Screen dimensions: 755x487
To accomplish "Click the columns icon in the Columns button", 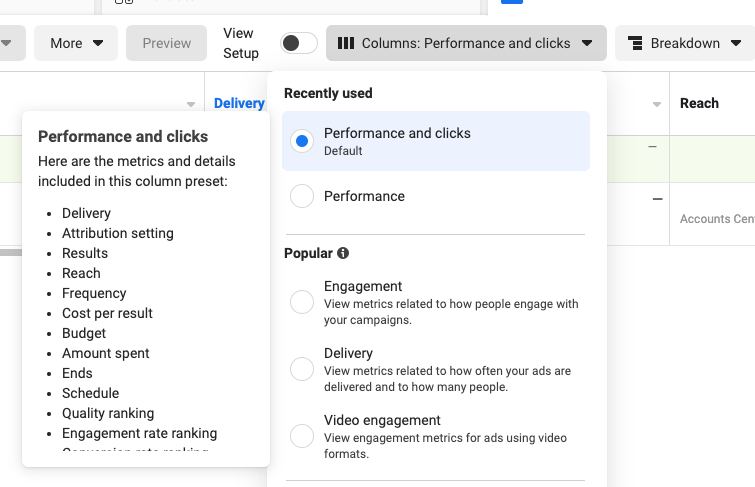I will (x=346, y=43).
